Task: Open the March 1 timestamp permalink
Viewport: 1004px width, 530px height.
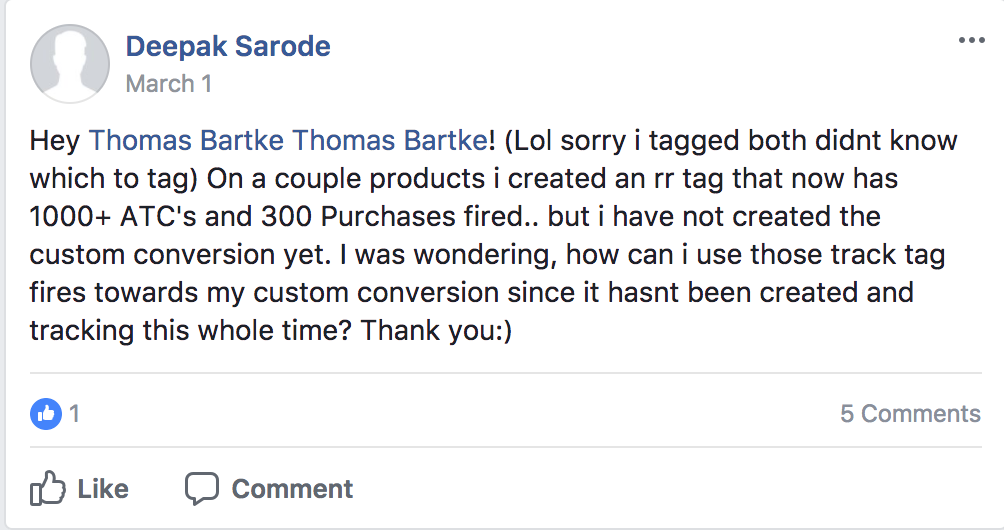Action: point(168,83)
